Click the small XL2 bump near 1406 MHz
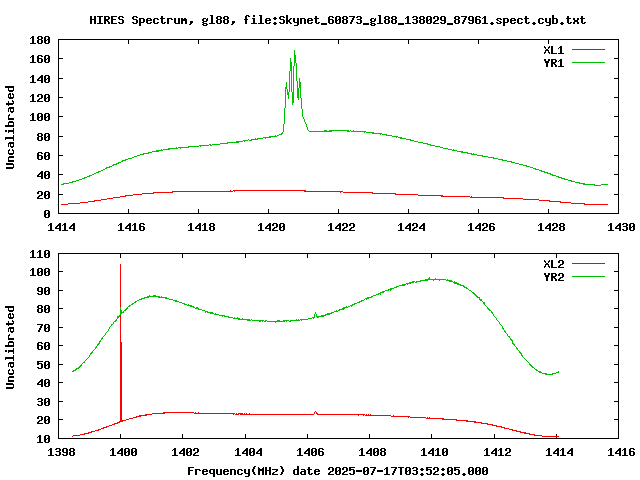The width and height of the screenshot is (640, 480). coord(315,413)
